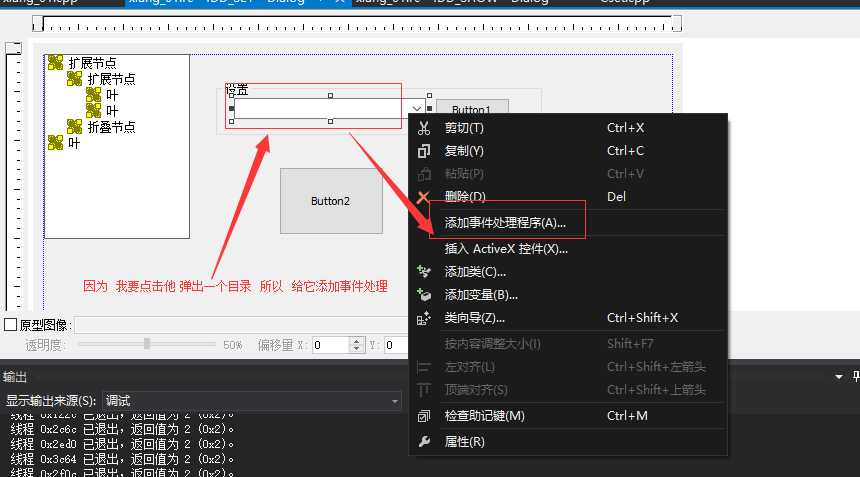Click output line containing 0x2ed0

point(122,444)
